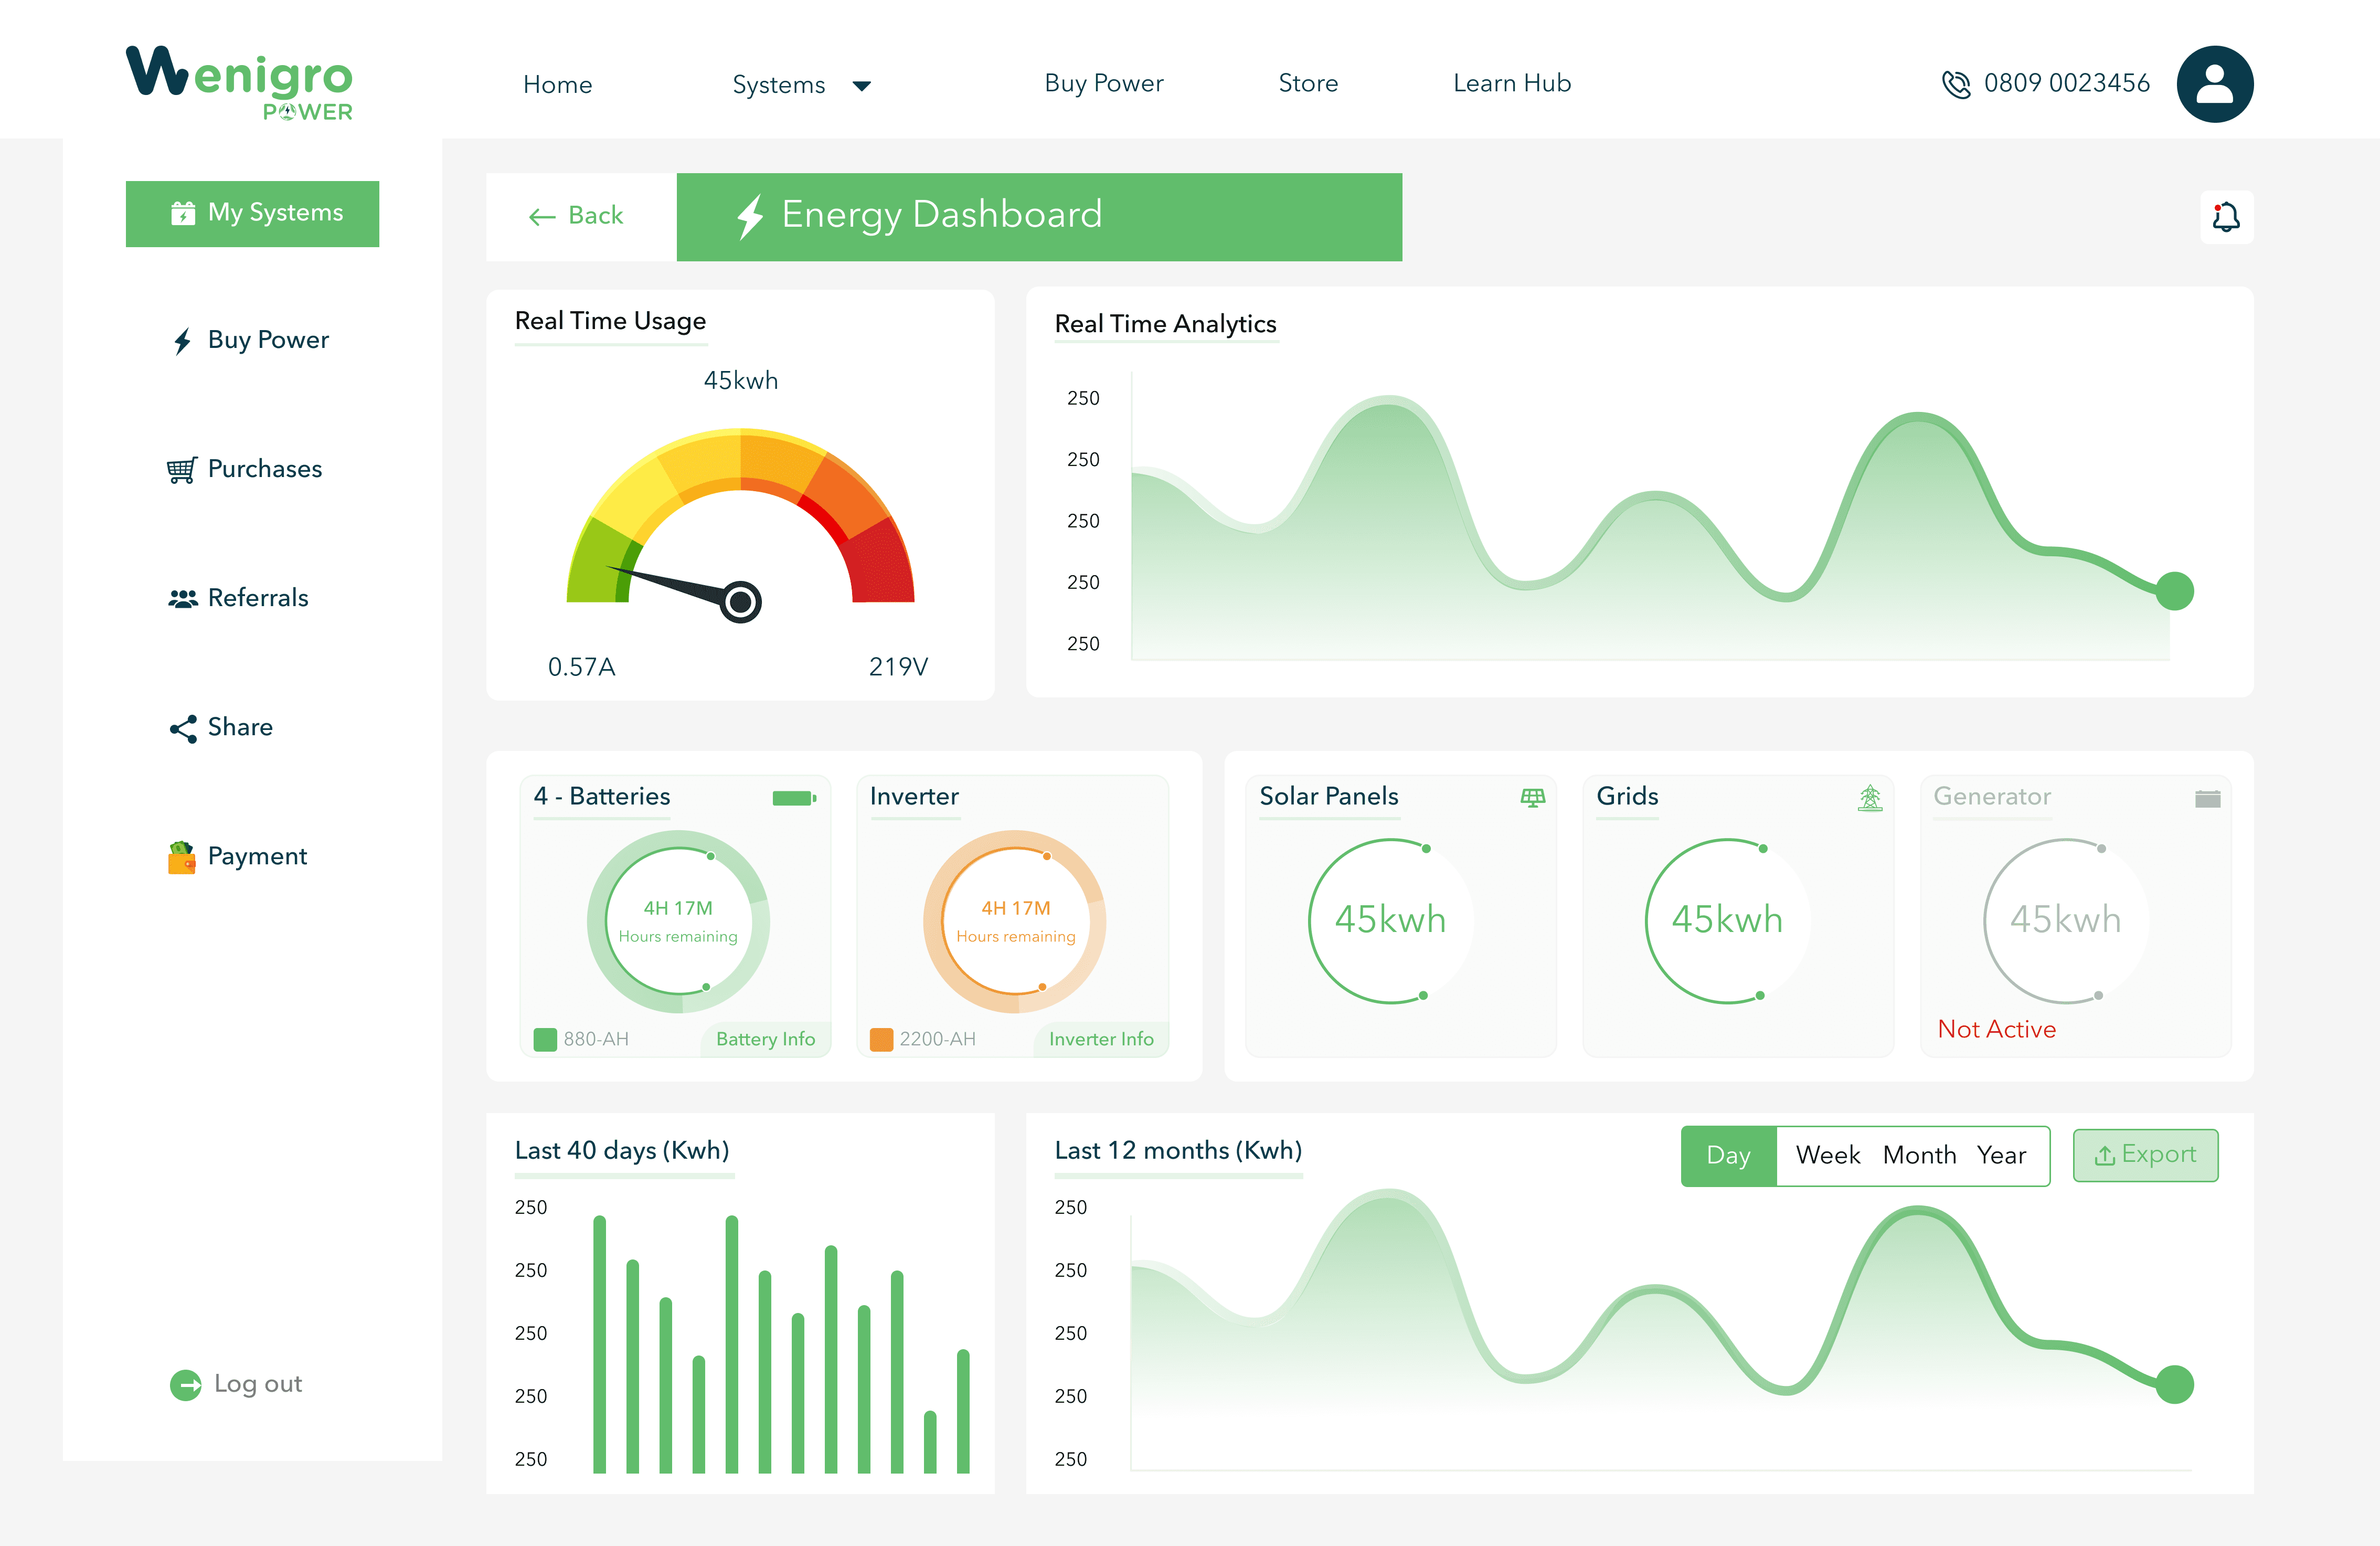The image size is (2380, 1546).
Task: Open Payment in sidebar
Action: pos(237,857)
